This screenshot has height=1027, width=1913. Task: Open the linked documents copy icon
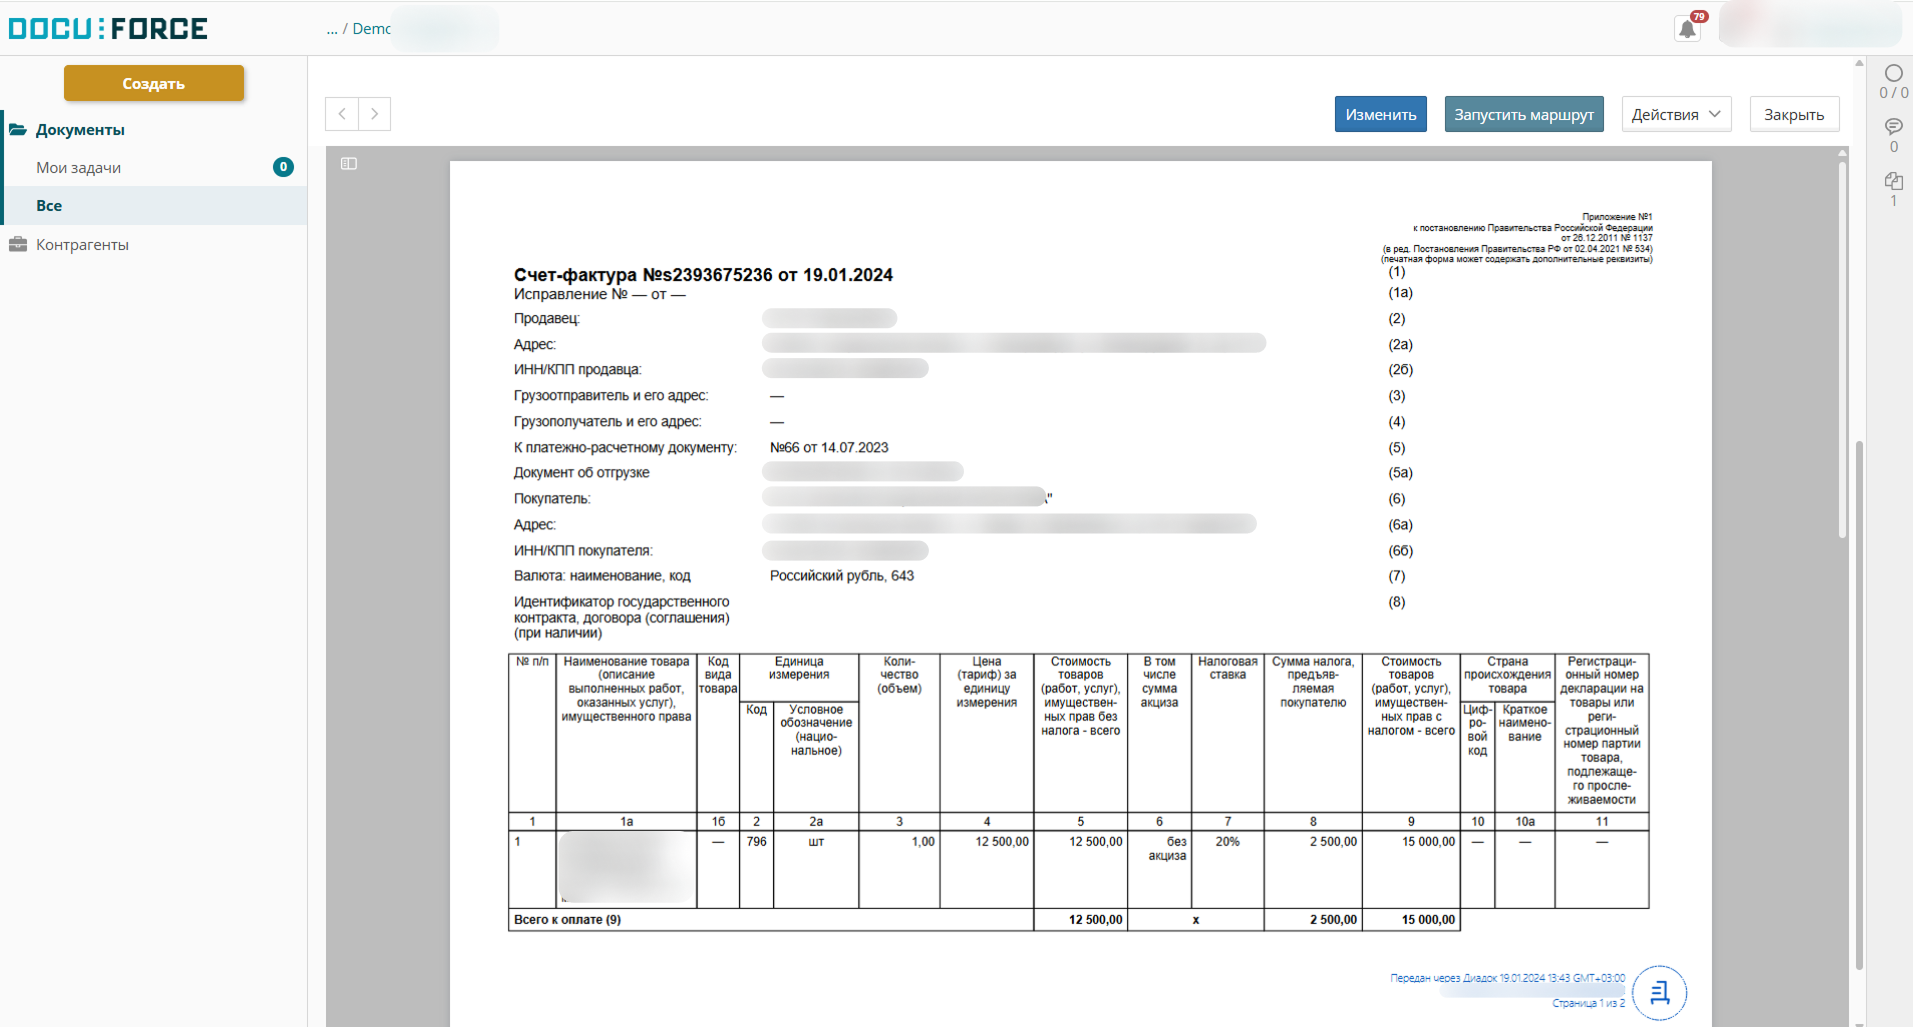coord(1893,181)
